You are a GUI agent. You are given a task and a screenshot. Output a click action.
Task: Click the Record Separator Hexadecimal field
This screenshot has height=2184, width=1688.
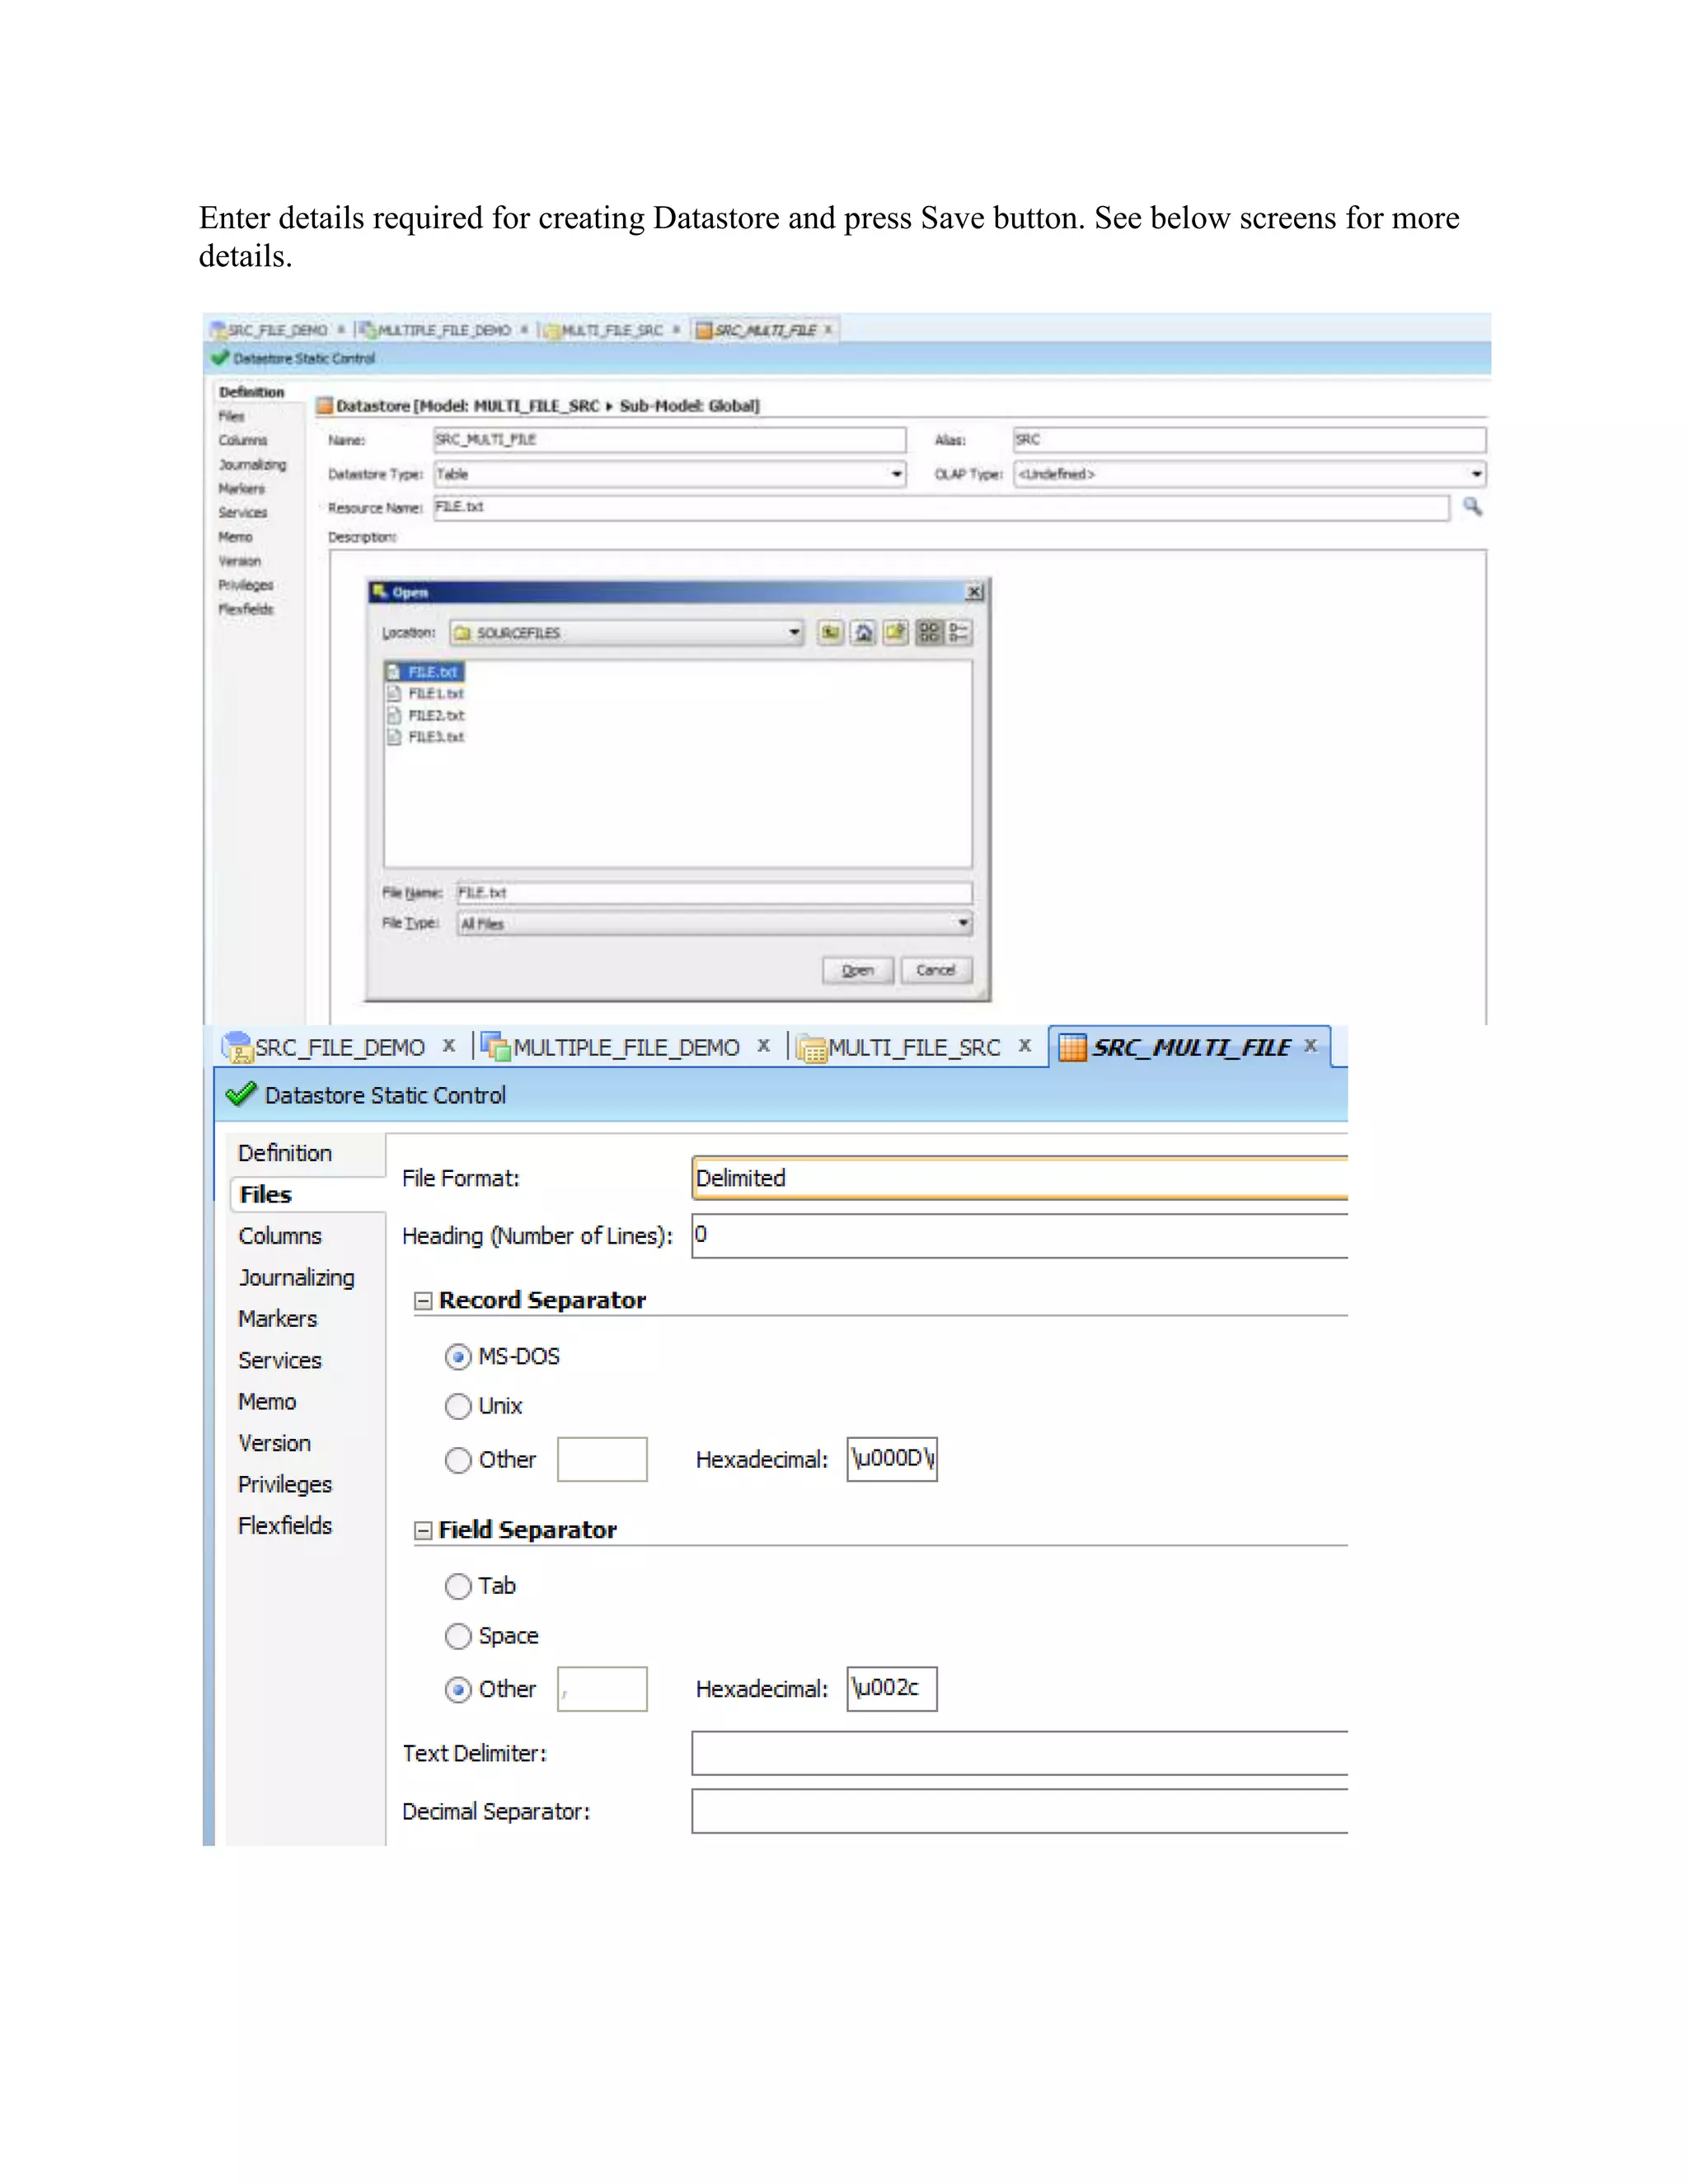(892, 1459)
